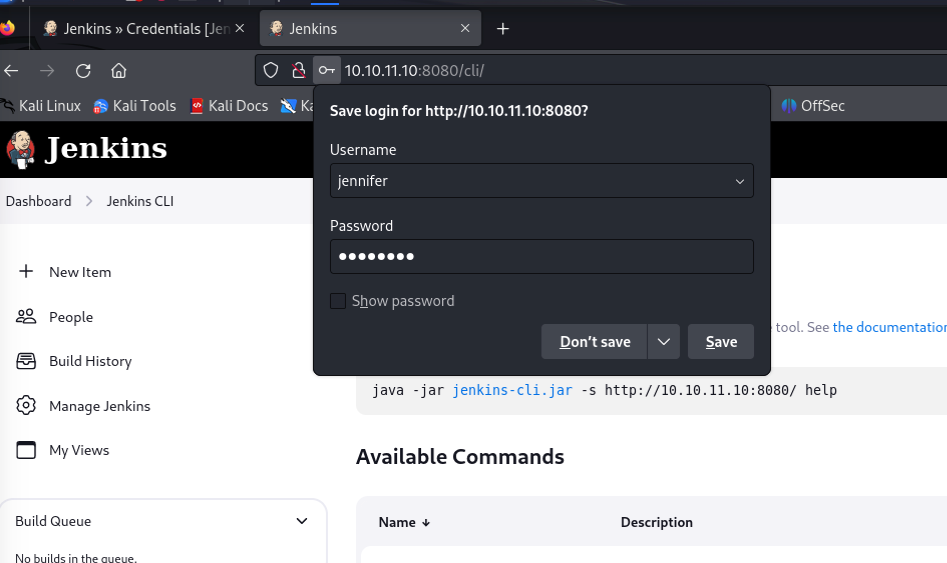Click the Available Commands heading
947x563 pixels.
[x=460, y=457]
